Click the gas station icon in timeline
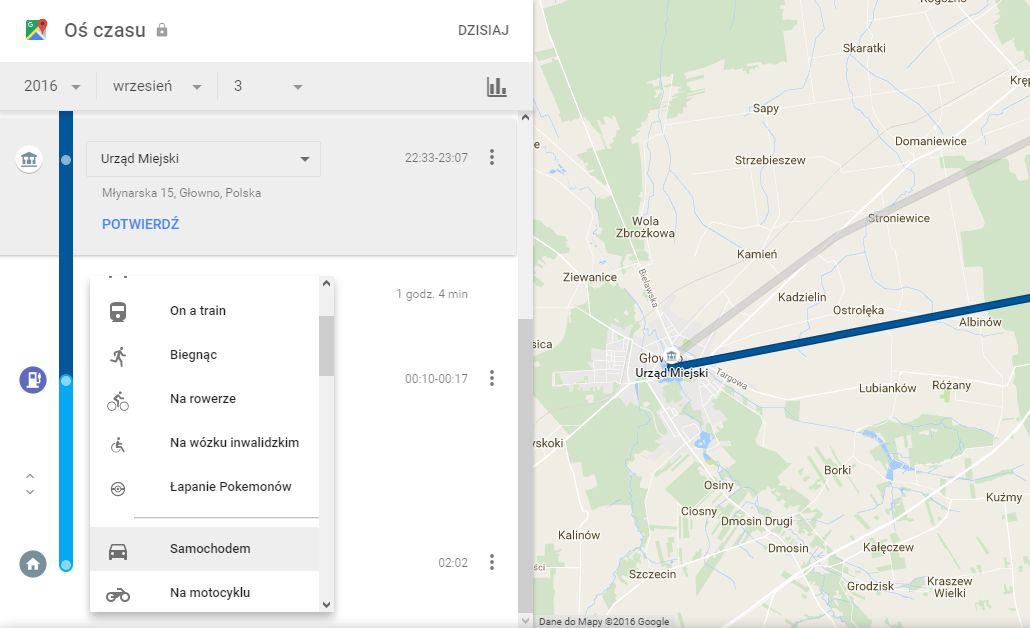The image size is (1030, 628). (x=33, y=380)
